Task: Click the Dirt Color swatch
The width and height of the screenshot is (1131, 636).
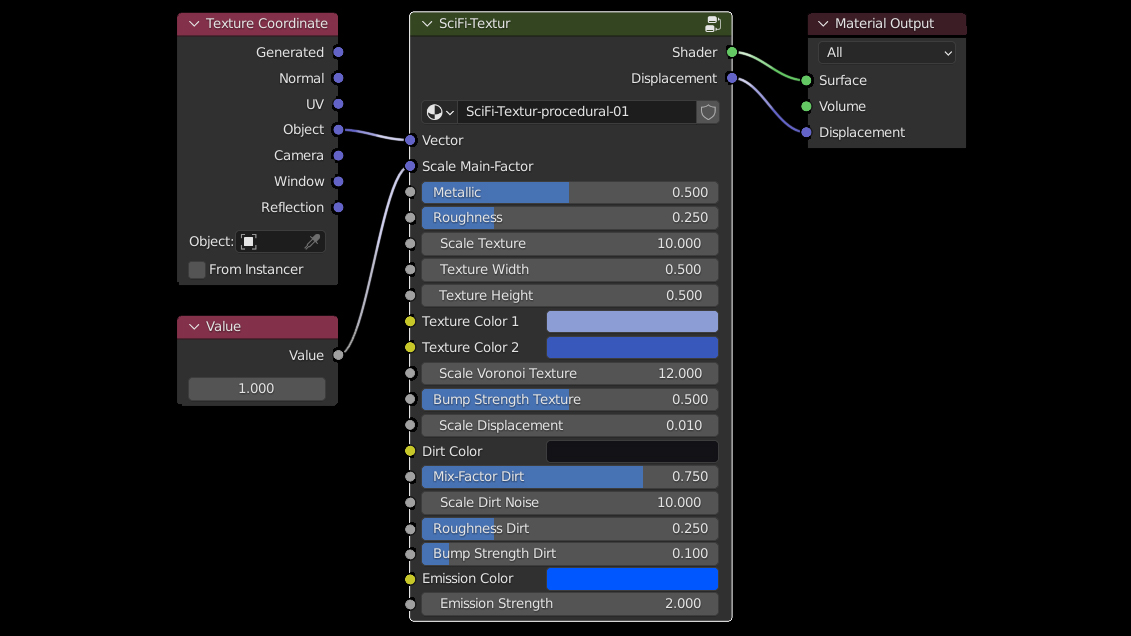Action: [x=632, y=451]
